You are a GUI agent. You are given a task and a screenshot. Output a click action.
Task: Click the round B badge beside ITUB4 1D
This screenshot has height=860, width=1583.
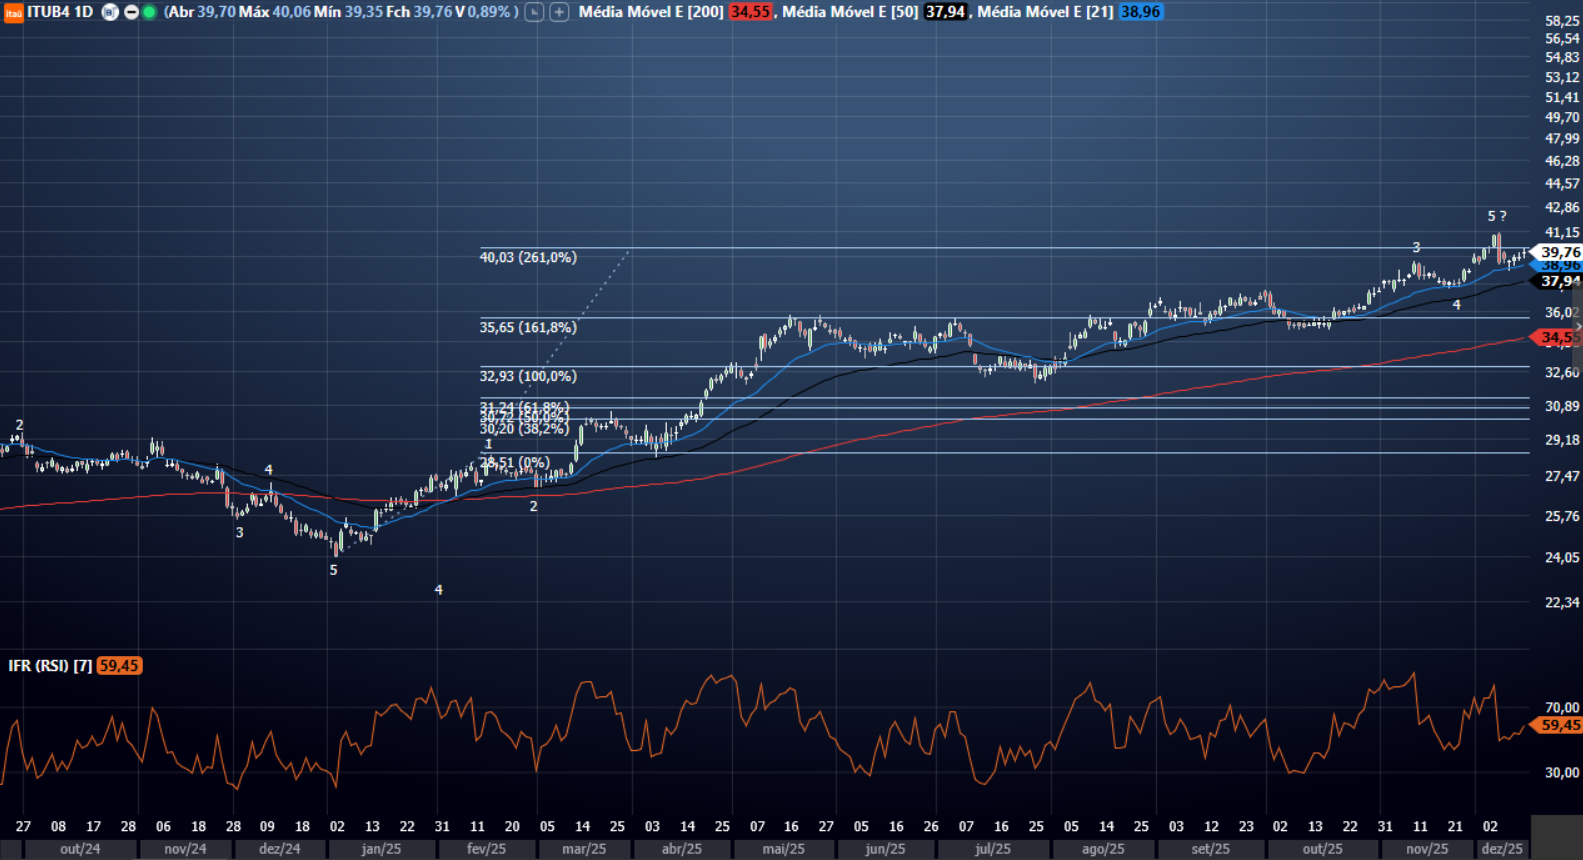coord(110,12)
